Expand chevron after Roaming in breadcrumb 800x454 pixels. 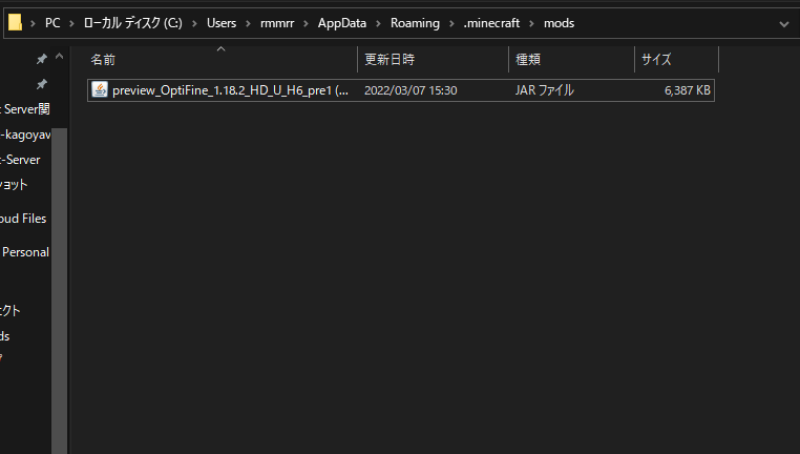pyautogui.click(x=452, y=23)
